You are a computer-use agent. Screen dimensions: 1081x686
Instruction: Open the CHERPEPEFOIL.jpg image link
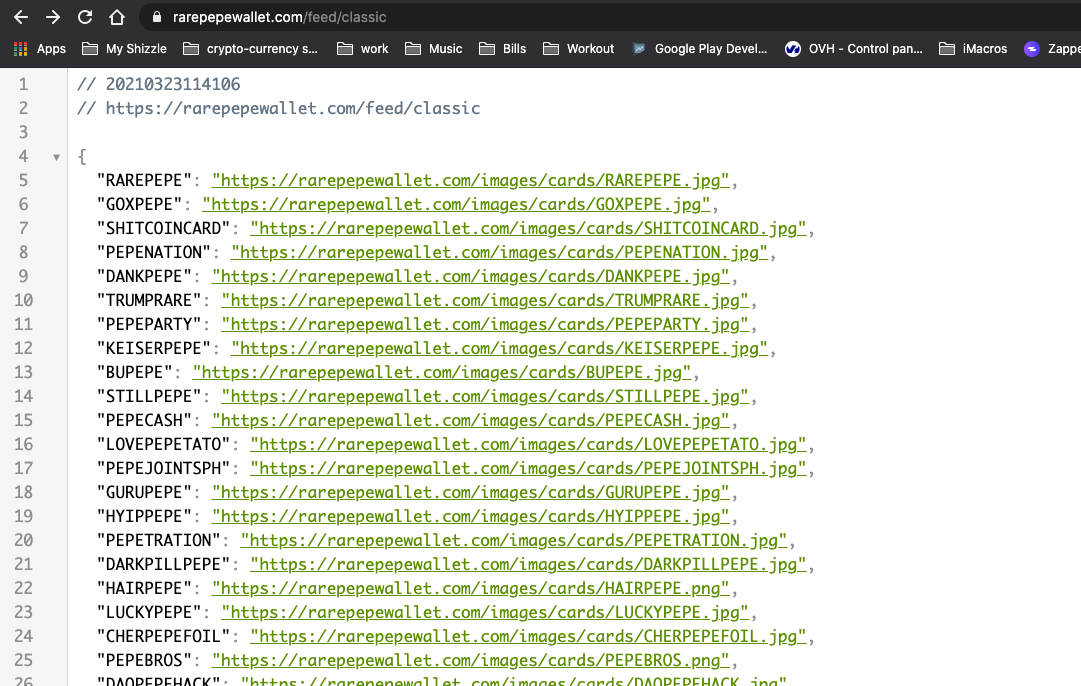[x=528, y=636]
